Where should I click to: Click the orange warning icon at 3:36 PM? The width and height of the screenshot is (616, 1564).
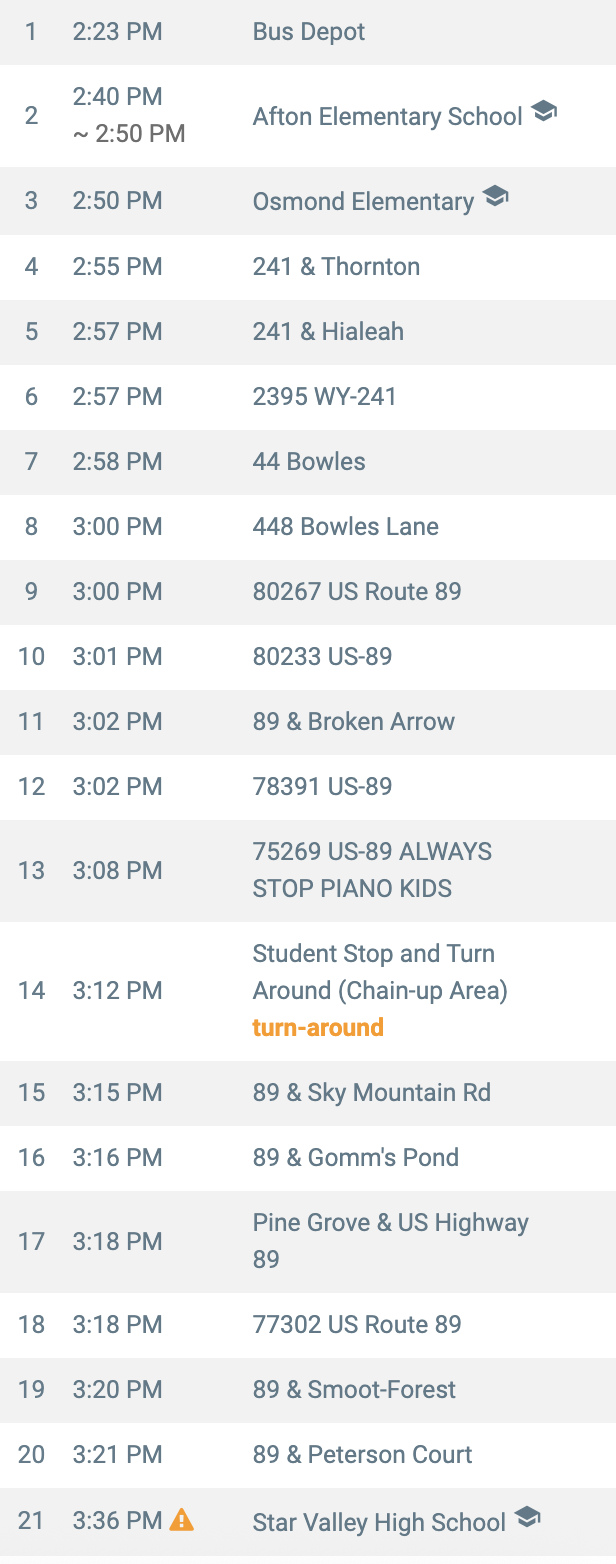[x=181, y=1520]
